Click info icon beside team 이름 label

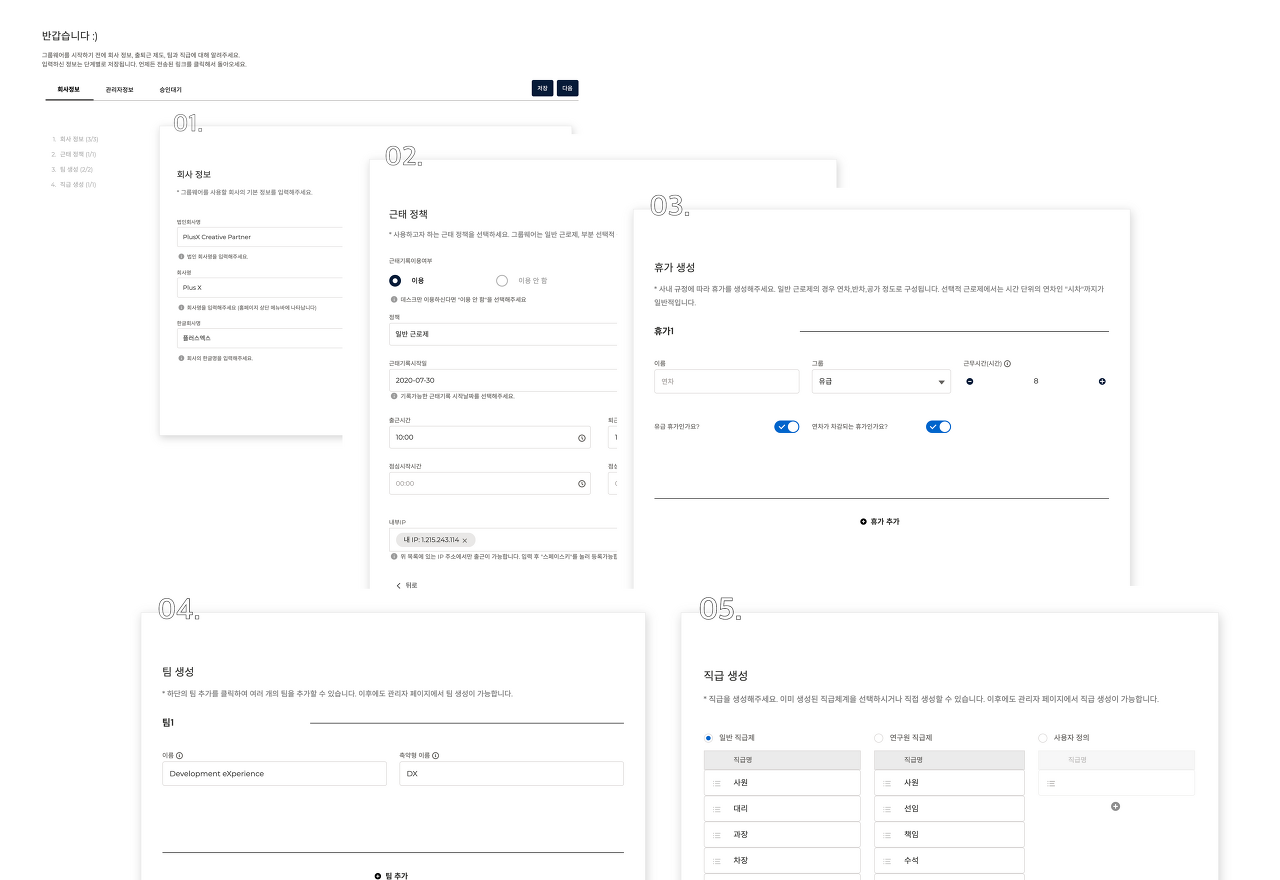click(x=179, y=756)
